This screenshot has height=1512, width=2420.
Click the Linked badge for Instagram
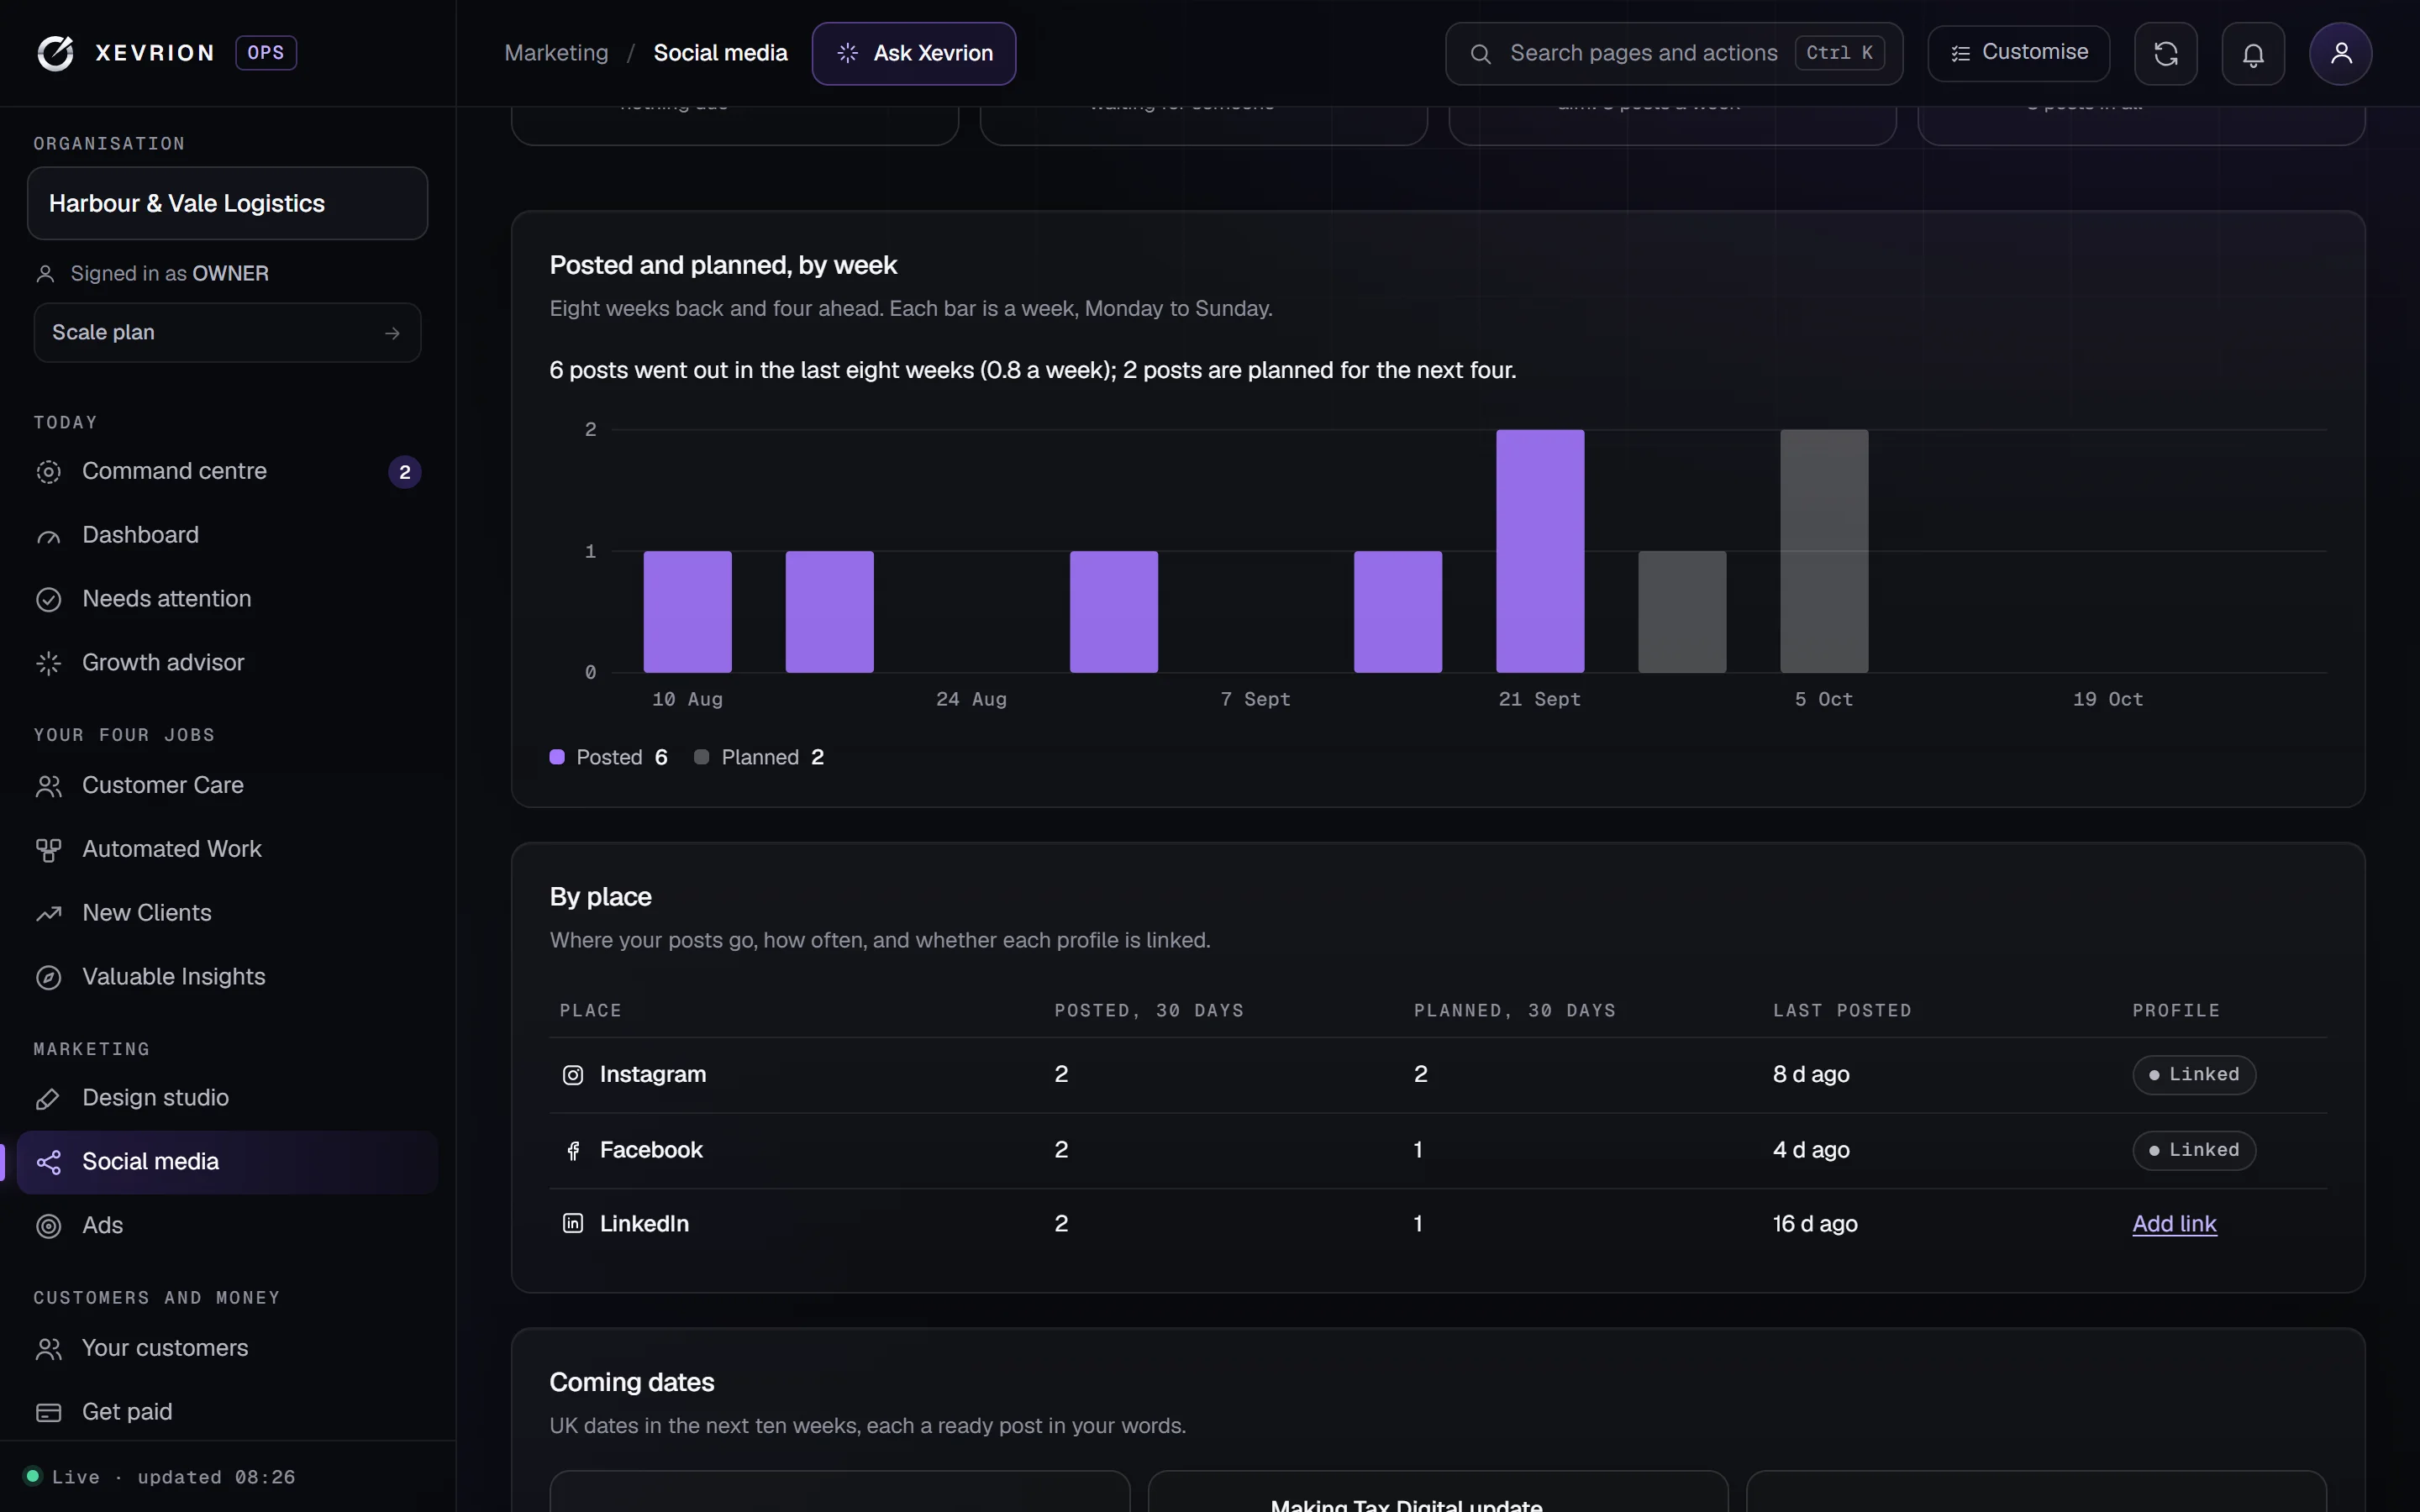(2194, 1075)
